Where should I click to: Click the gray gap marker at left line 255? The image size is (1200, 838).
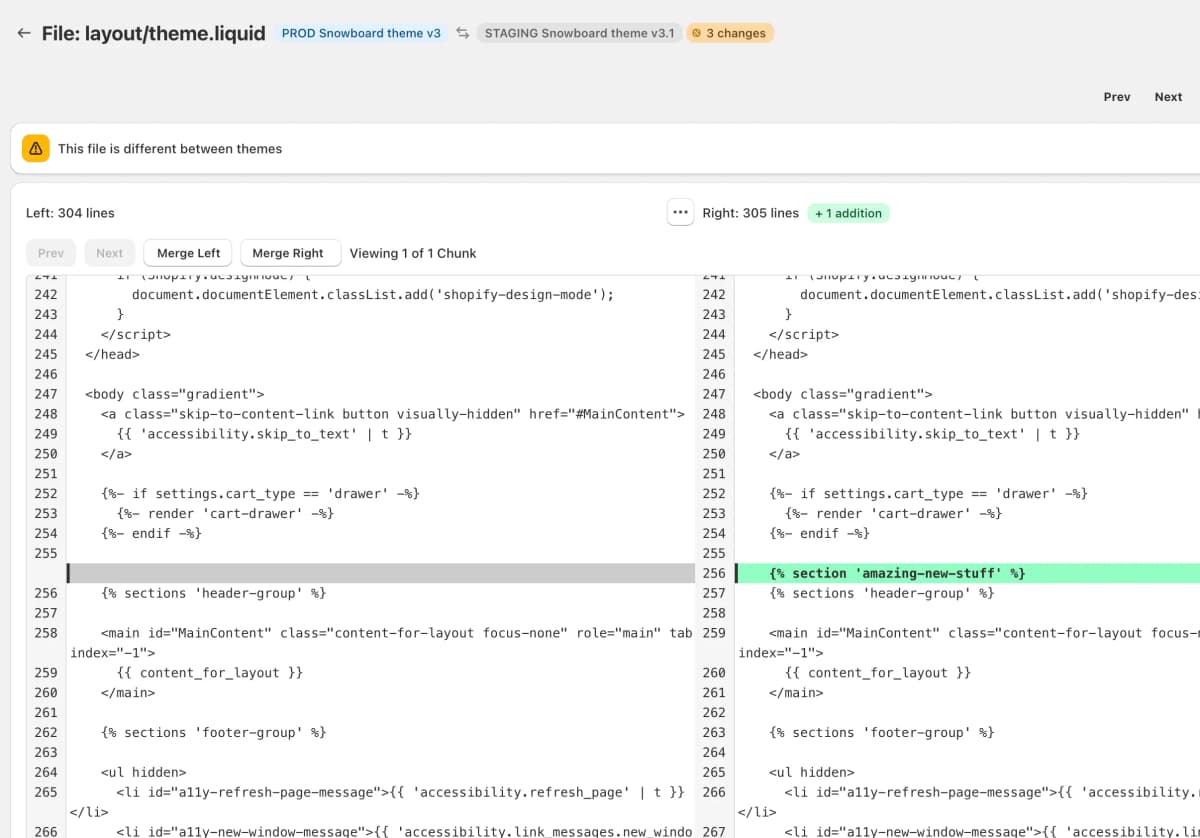click(69, 573)
